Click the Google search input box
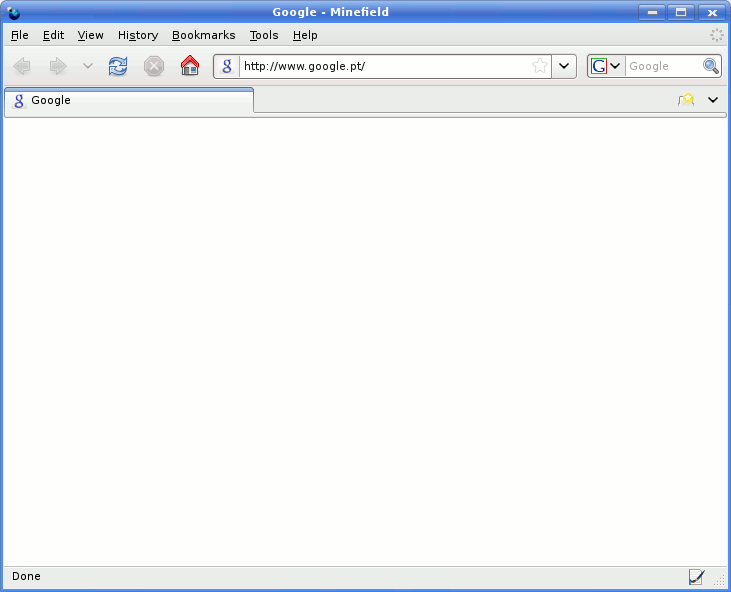The height and width of the screenshot is (592, 731). (x=663, y=66)
